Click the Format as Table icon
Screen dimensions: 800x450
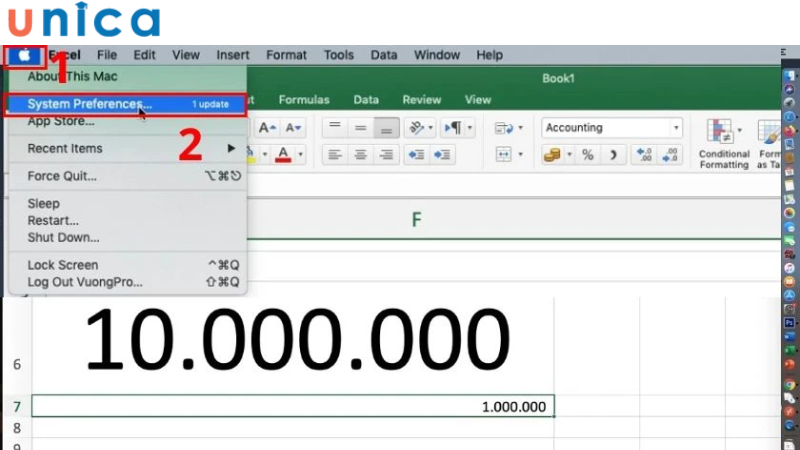769,132
